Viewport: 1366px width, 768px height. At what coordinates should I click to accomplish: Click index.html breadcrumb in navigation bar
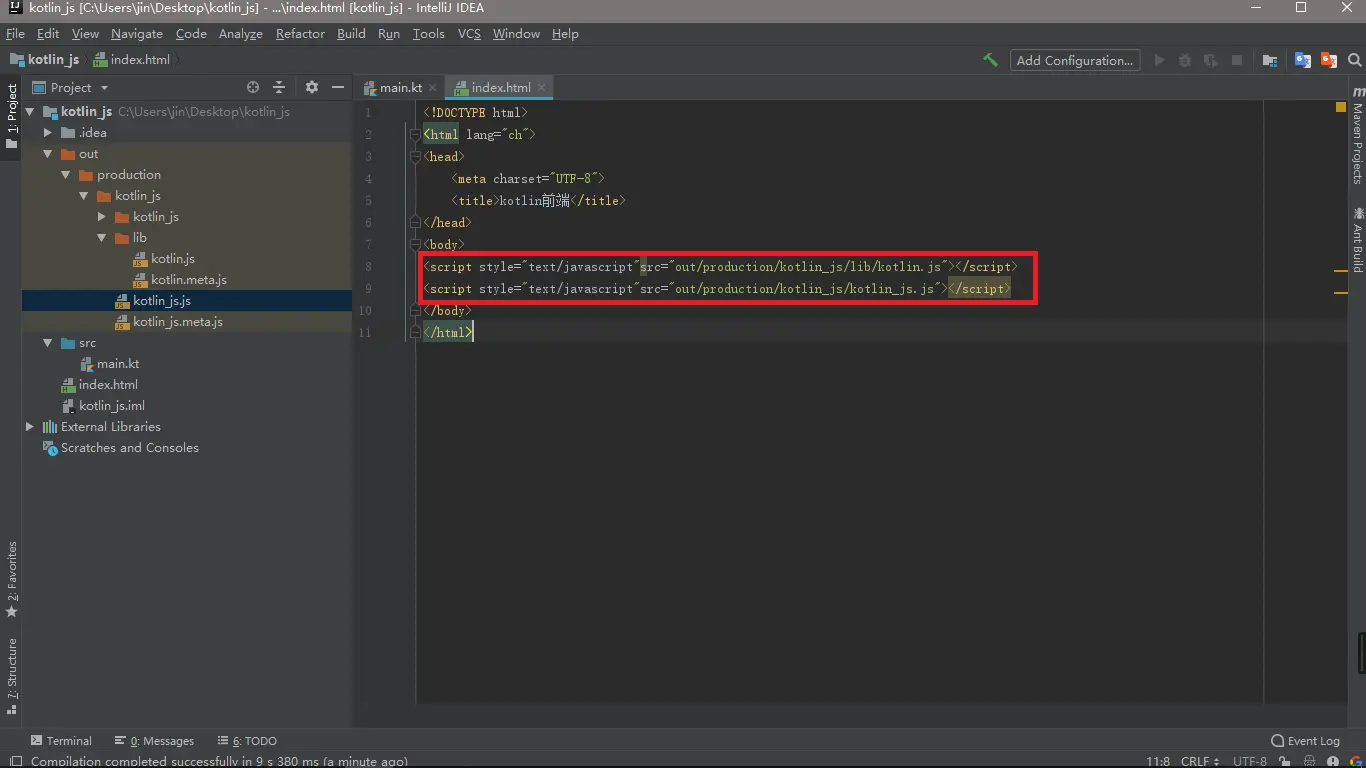132,60
